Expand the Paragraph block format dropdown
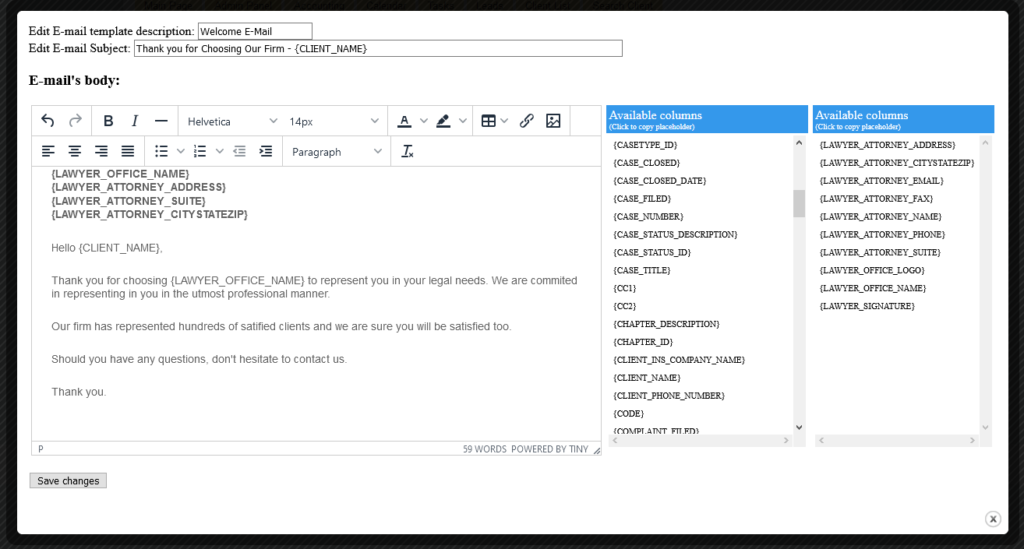Viewport: 1024px width, 549px height. (x=336, y=151)
